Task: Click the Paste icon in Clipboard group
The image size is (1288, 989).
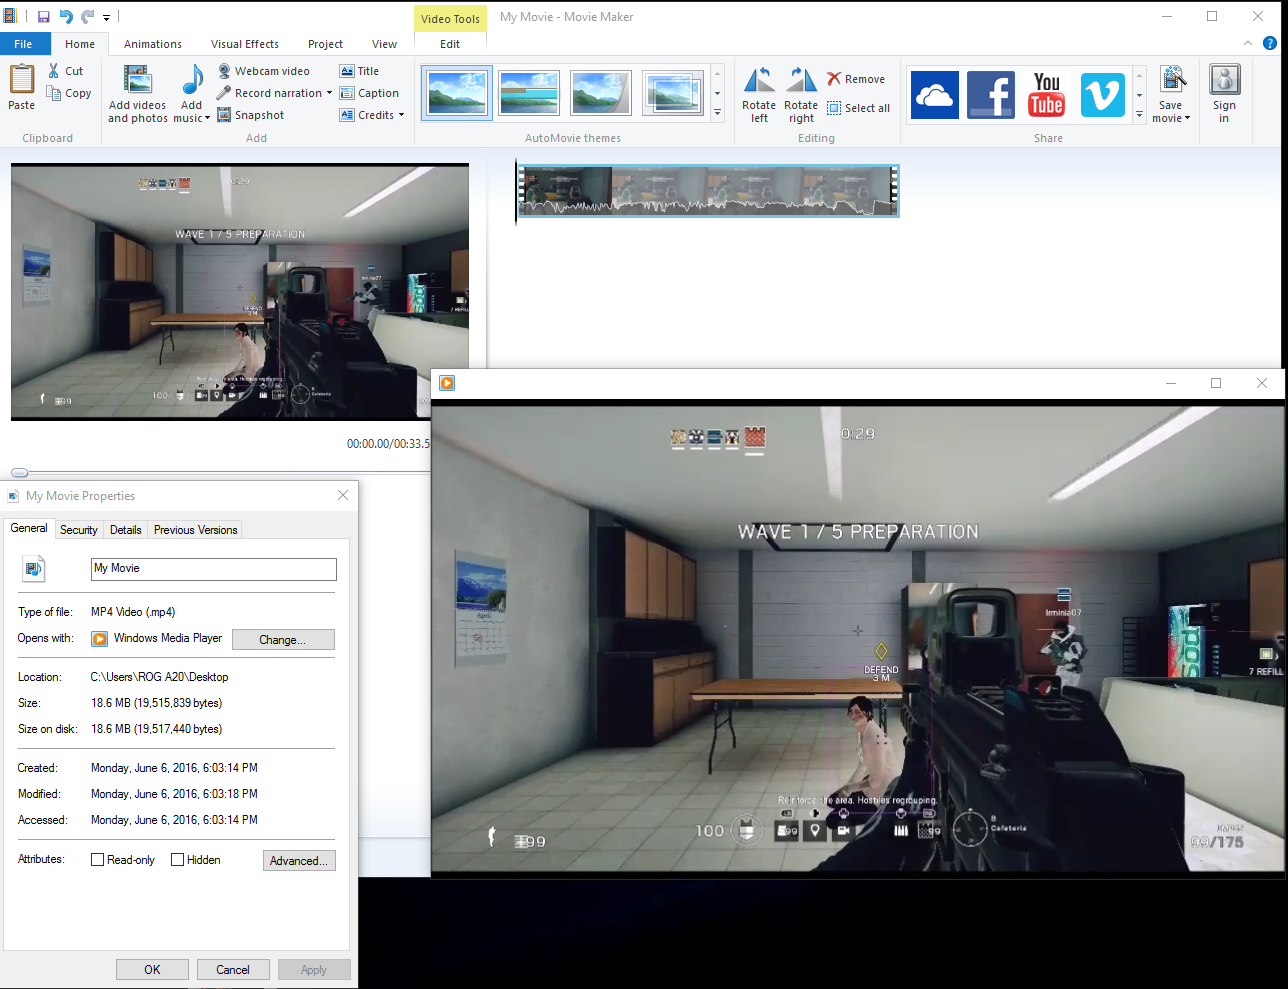Action: (x=22, y=79)
